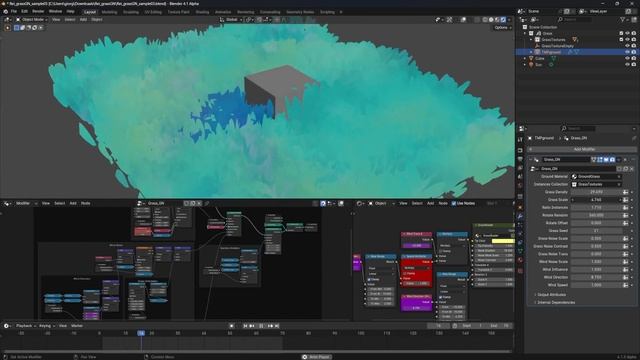Open the Physics properties tab icon
This screenshot has width=640, height=360.
520,234
